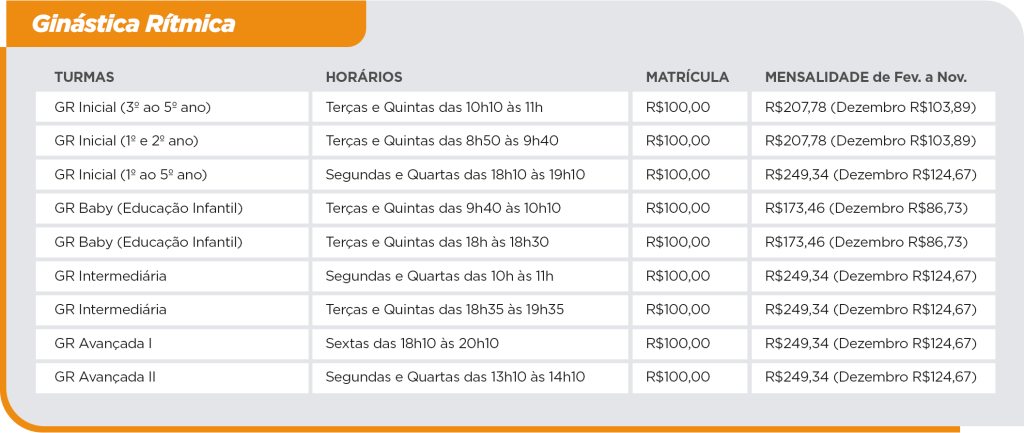
Task: Click the Terças e Quintas 18h35 às 19h35 schedule
Action: point(445,310)
